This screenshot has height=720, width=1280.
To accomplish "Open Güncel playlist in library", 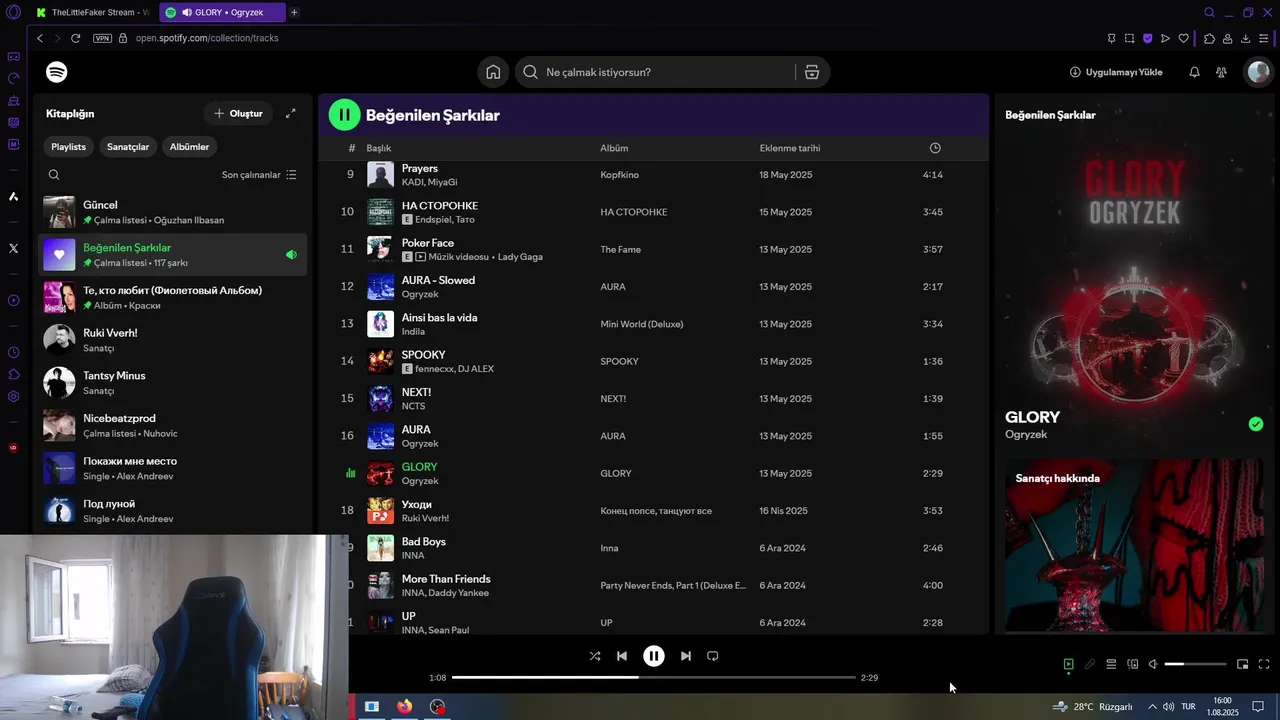I will [x=173, y=212].
